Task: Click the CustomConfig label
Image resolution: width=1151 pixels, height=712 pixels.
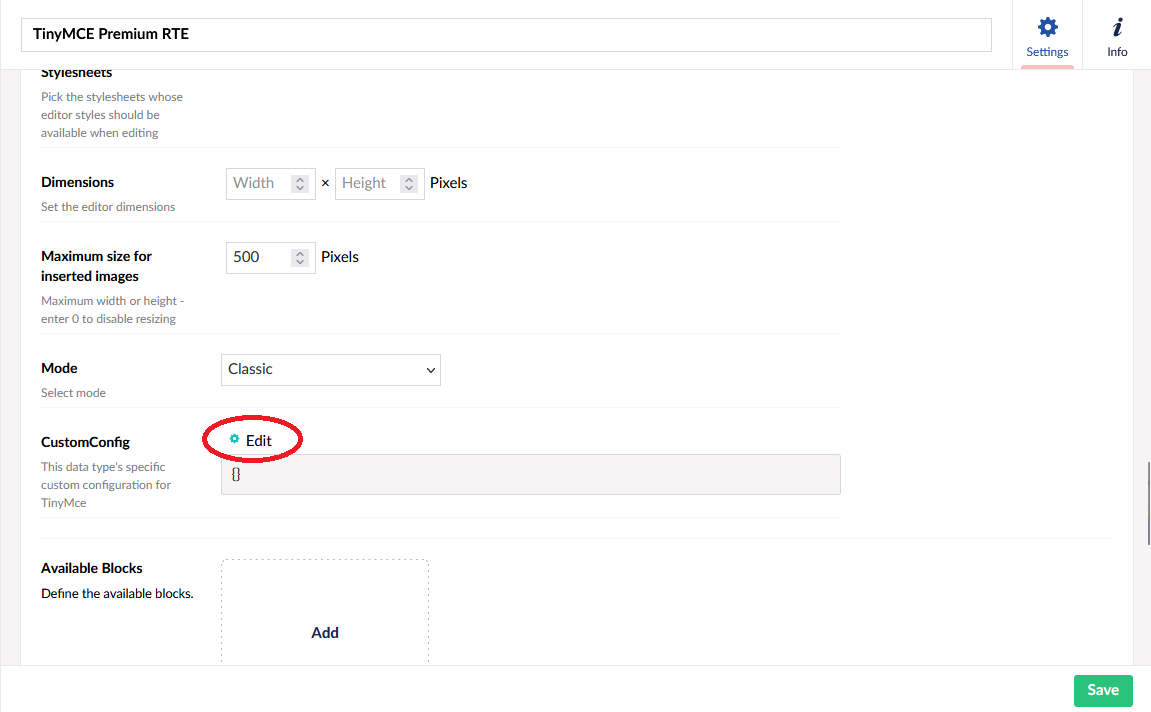Action: point(85,442)
